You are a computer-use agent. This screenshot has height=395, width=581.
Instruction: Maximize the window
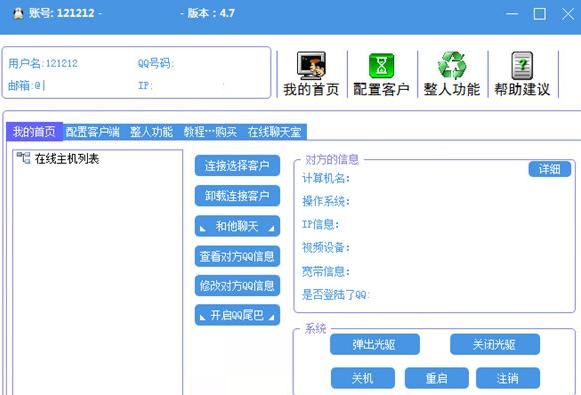[540, 14]
